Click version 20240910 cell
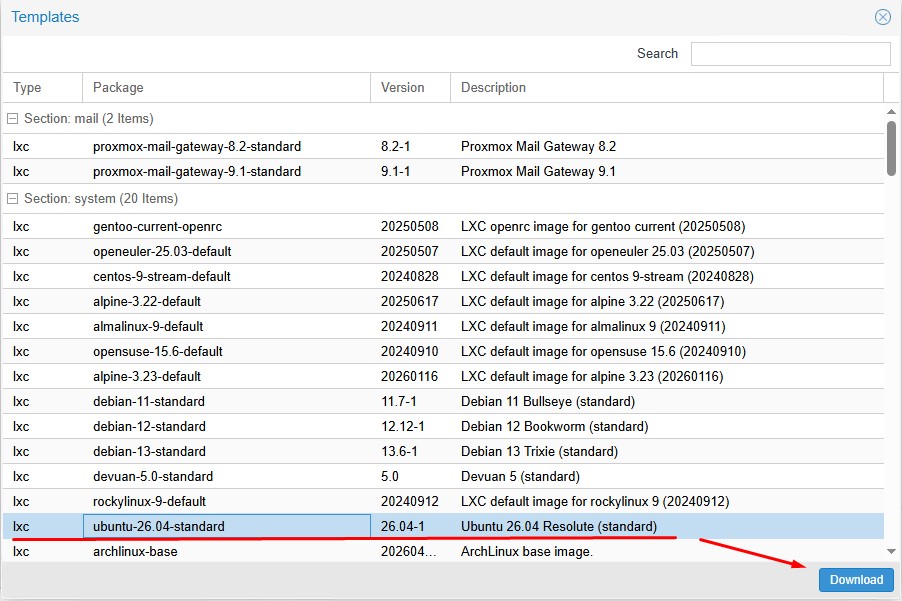This screenshot has width=902, height=601. coord(410,351)
